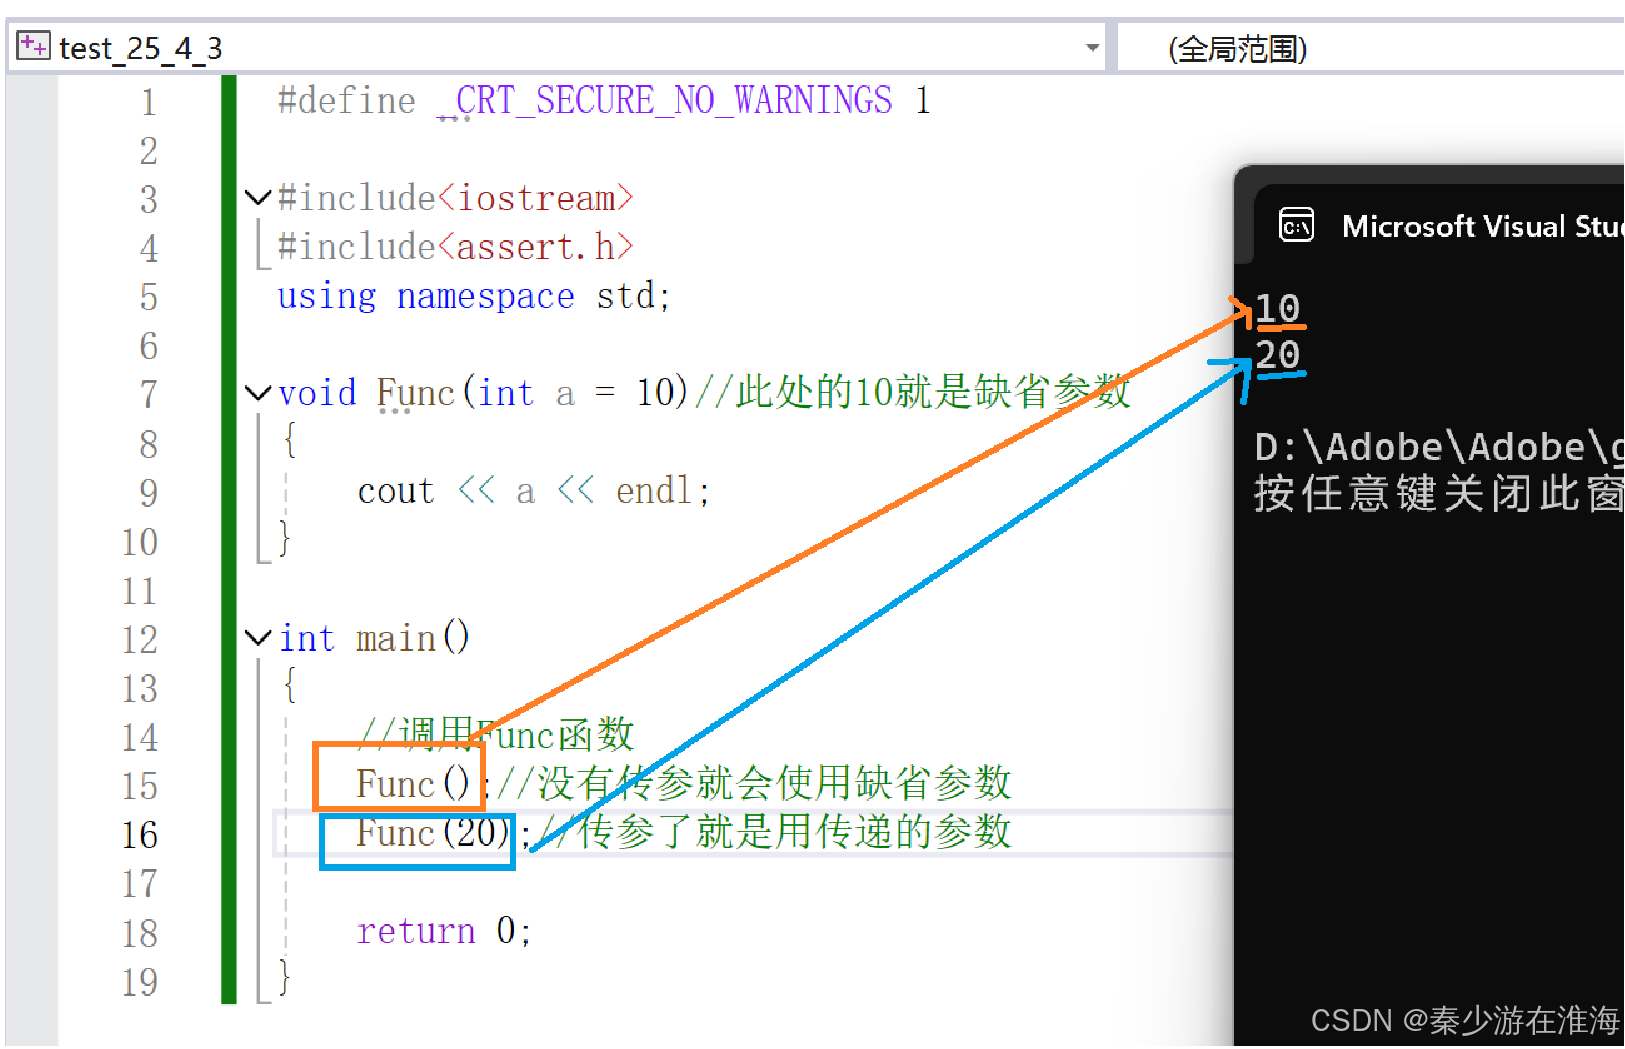
Task: Collapse the void Func definition on line 7
Action: [x=258, y=393]
